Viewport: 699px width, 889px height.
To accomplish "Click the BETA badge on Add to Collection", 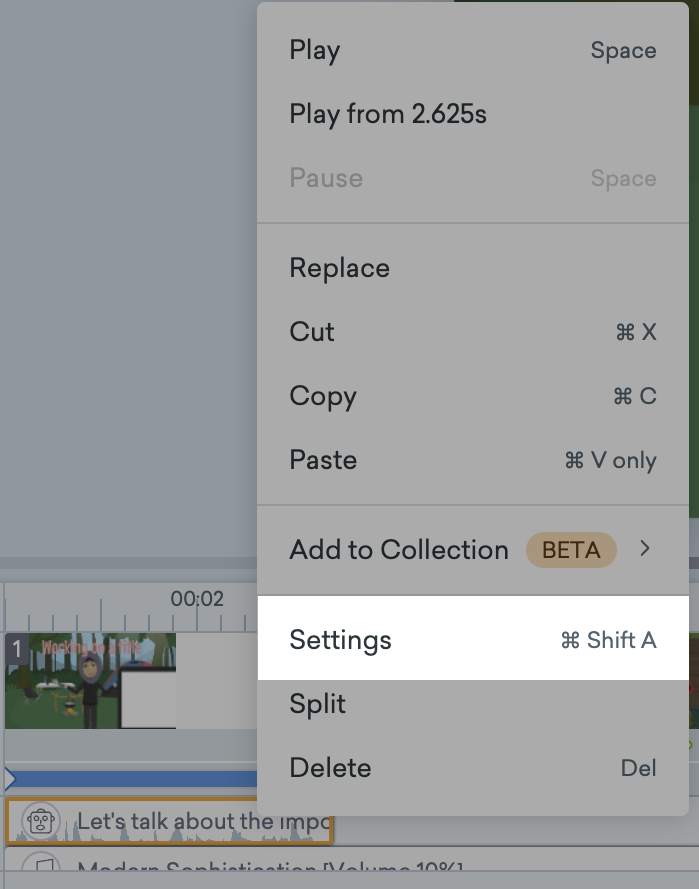I will point(571,550).
